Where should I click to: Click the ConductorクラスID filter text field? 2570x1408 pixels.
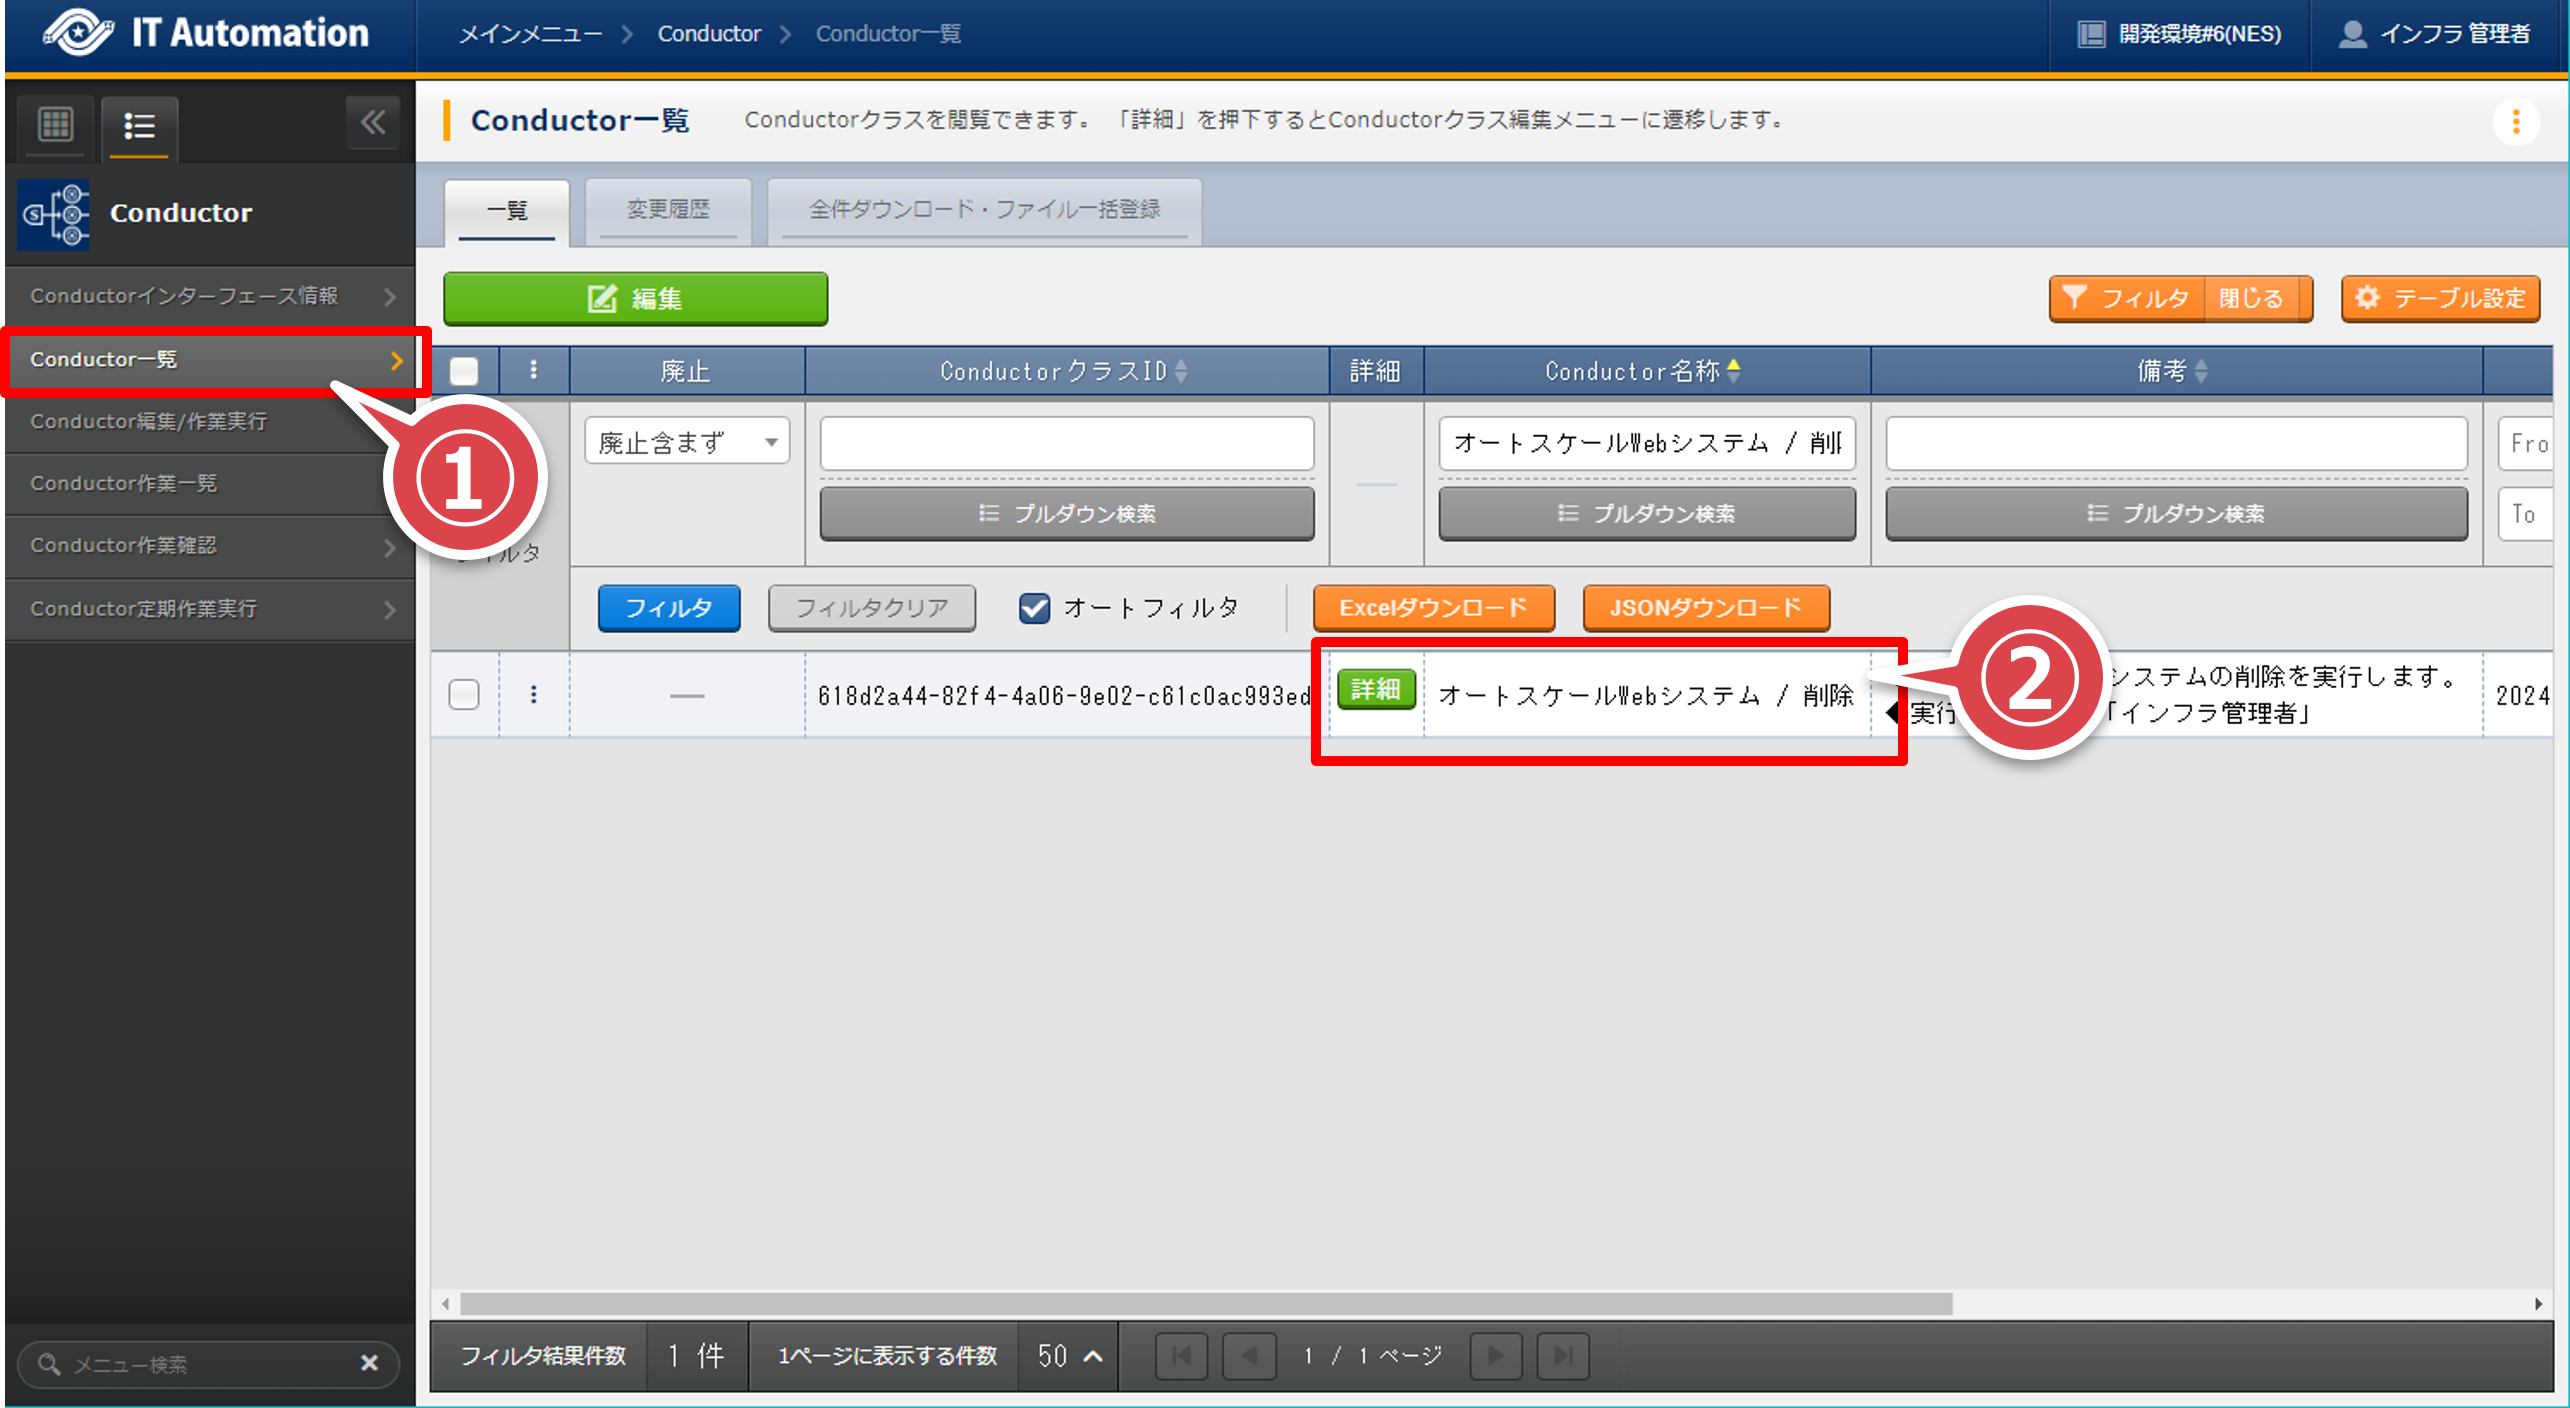pyautogui.click(x=1066, y=443)
